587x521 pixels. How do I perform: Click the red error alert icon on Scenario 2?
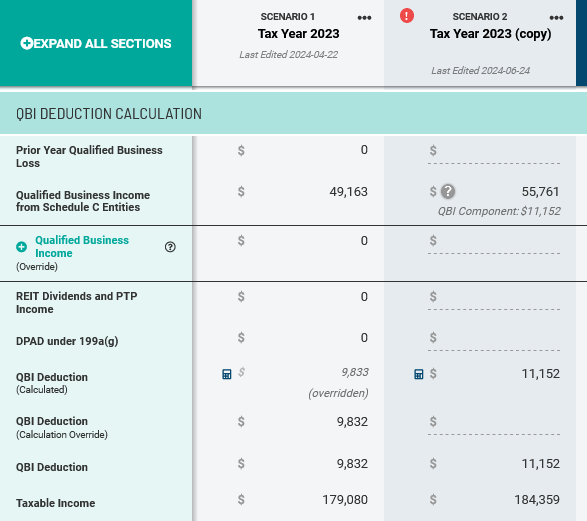point(407,16)
